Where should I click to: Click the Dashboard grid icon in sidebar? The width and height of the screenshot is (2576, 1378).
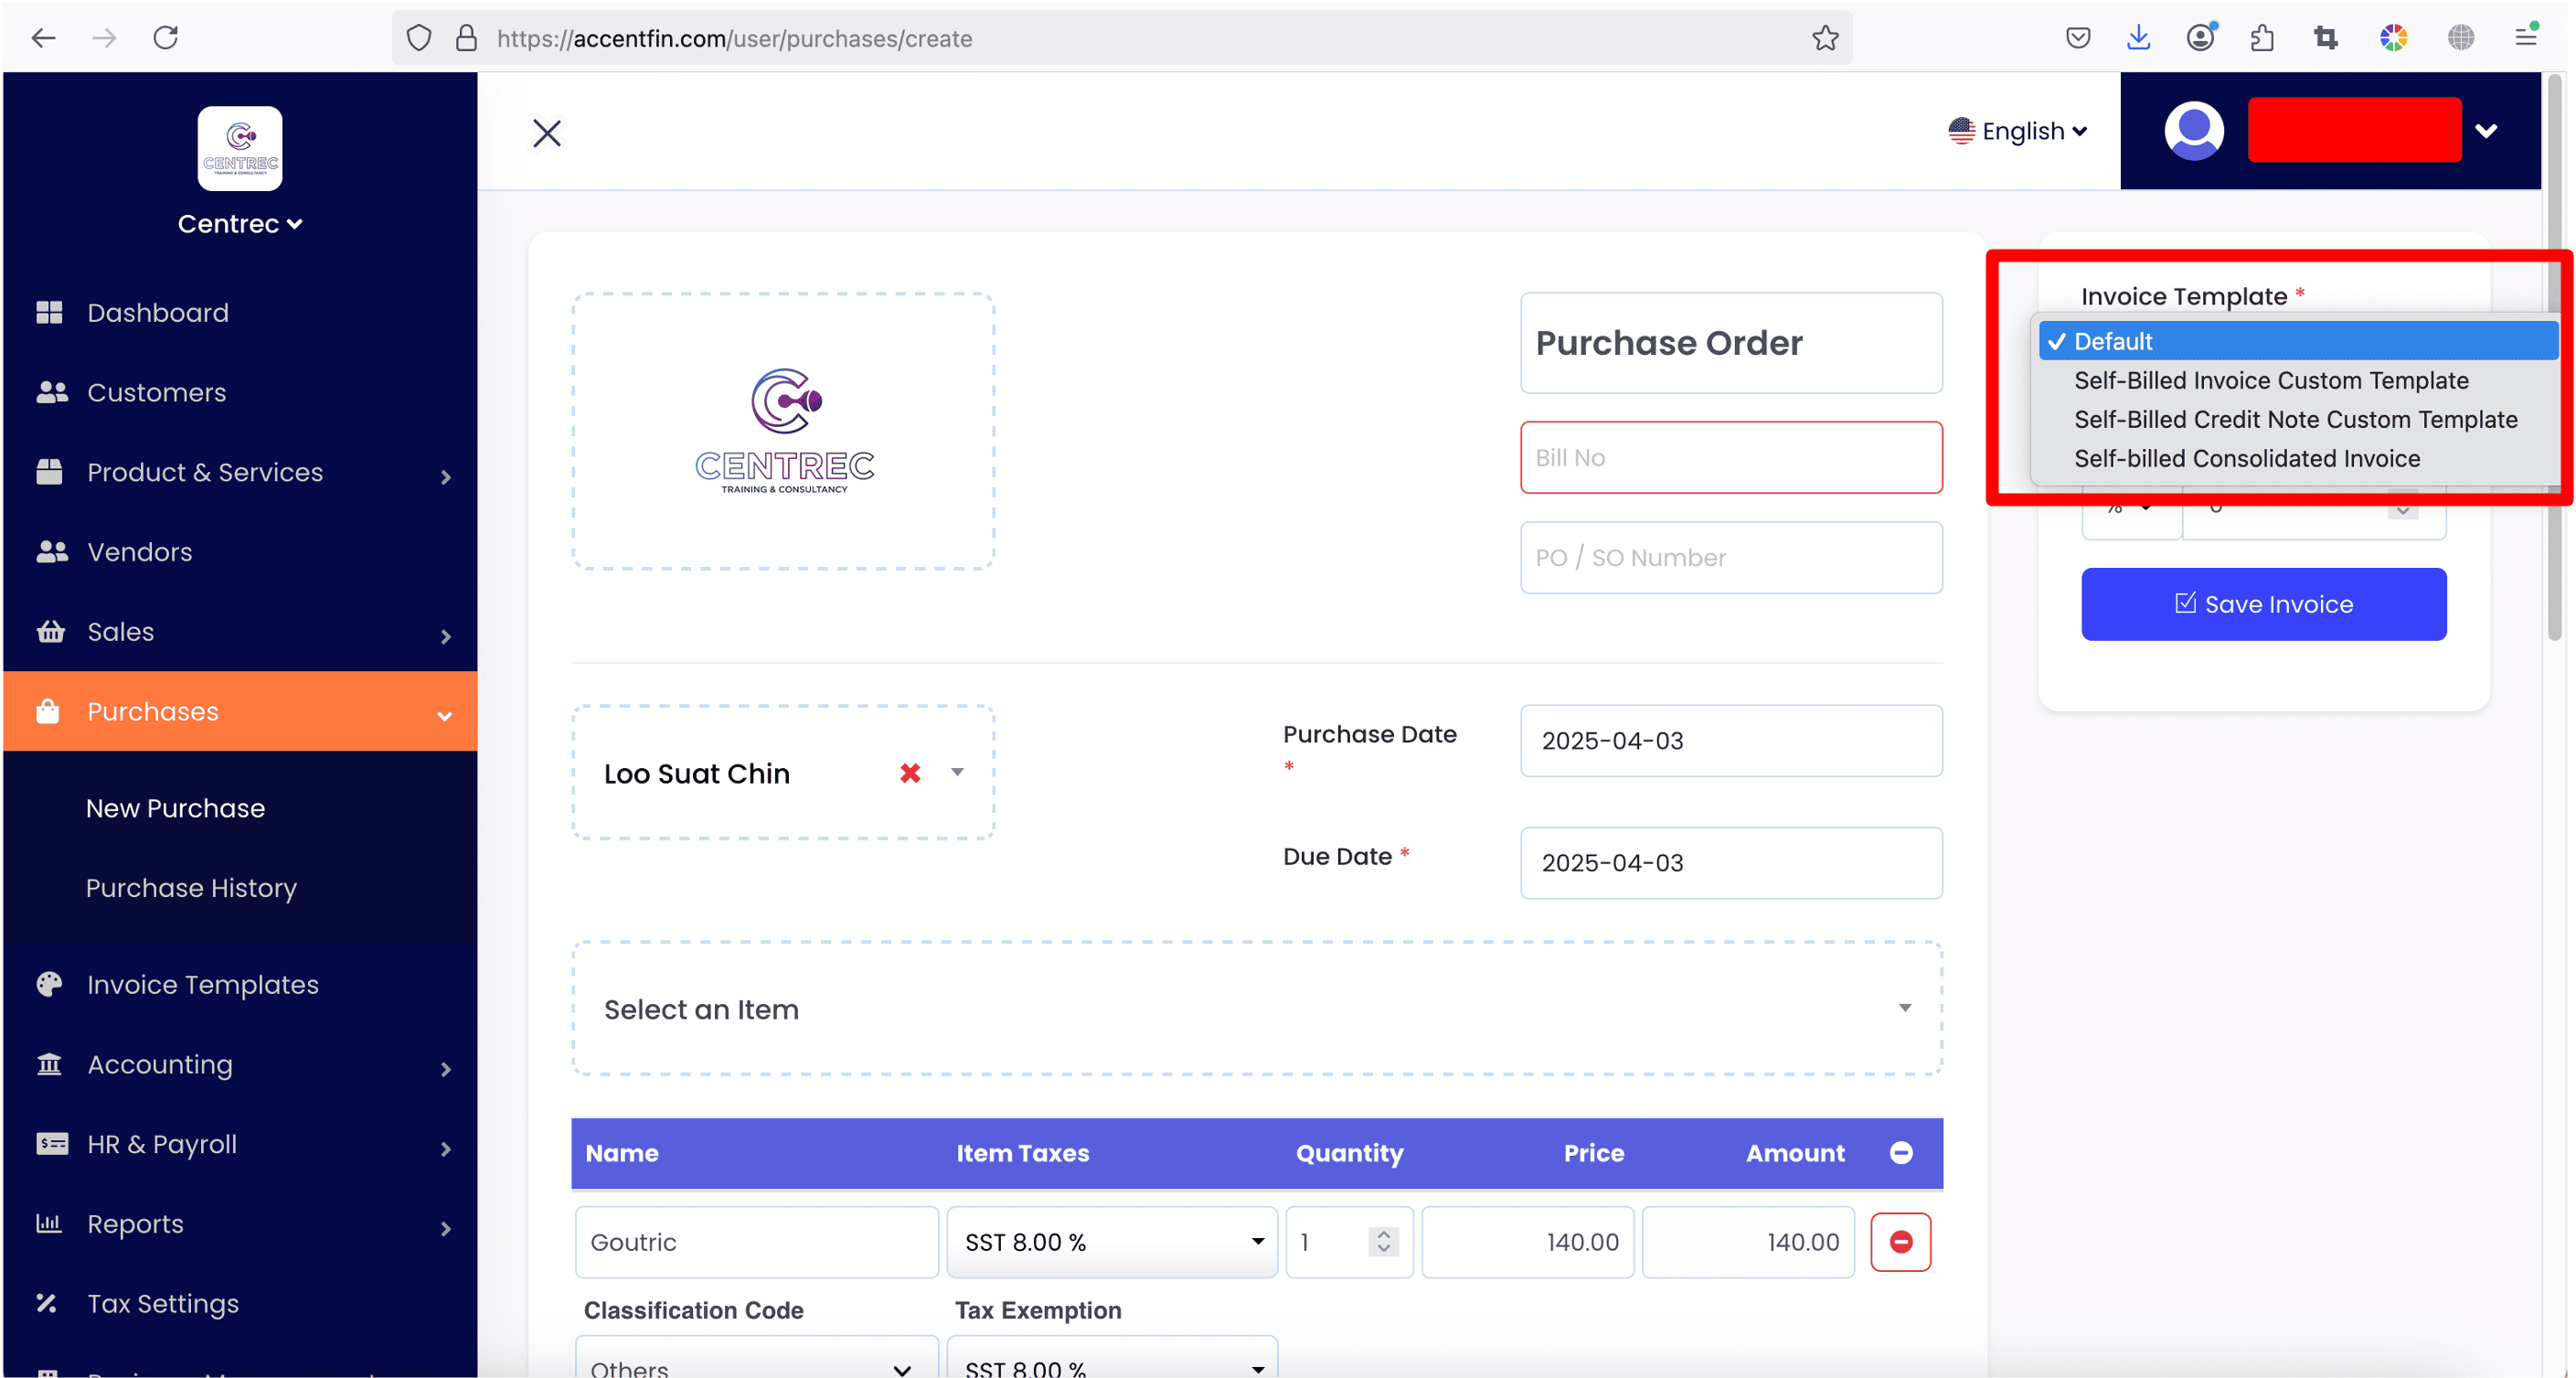pyautogui.click(x=49, y=313)
